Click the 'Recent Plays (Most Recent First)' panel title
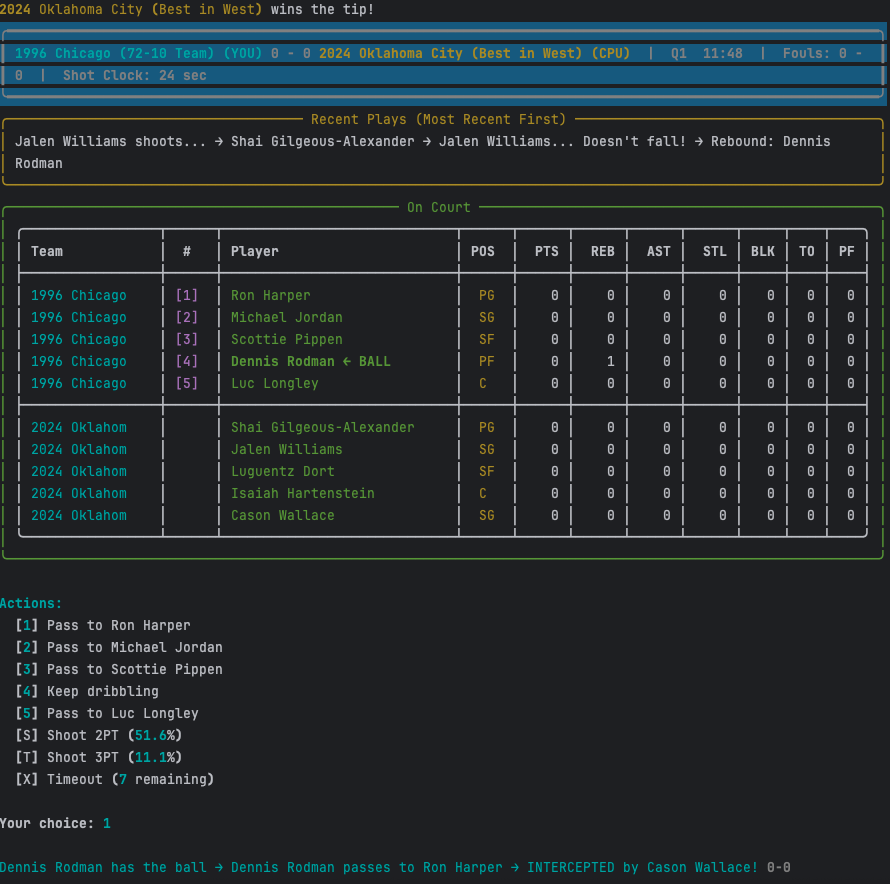Screen dimensions: 890x884 (439, 119)
